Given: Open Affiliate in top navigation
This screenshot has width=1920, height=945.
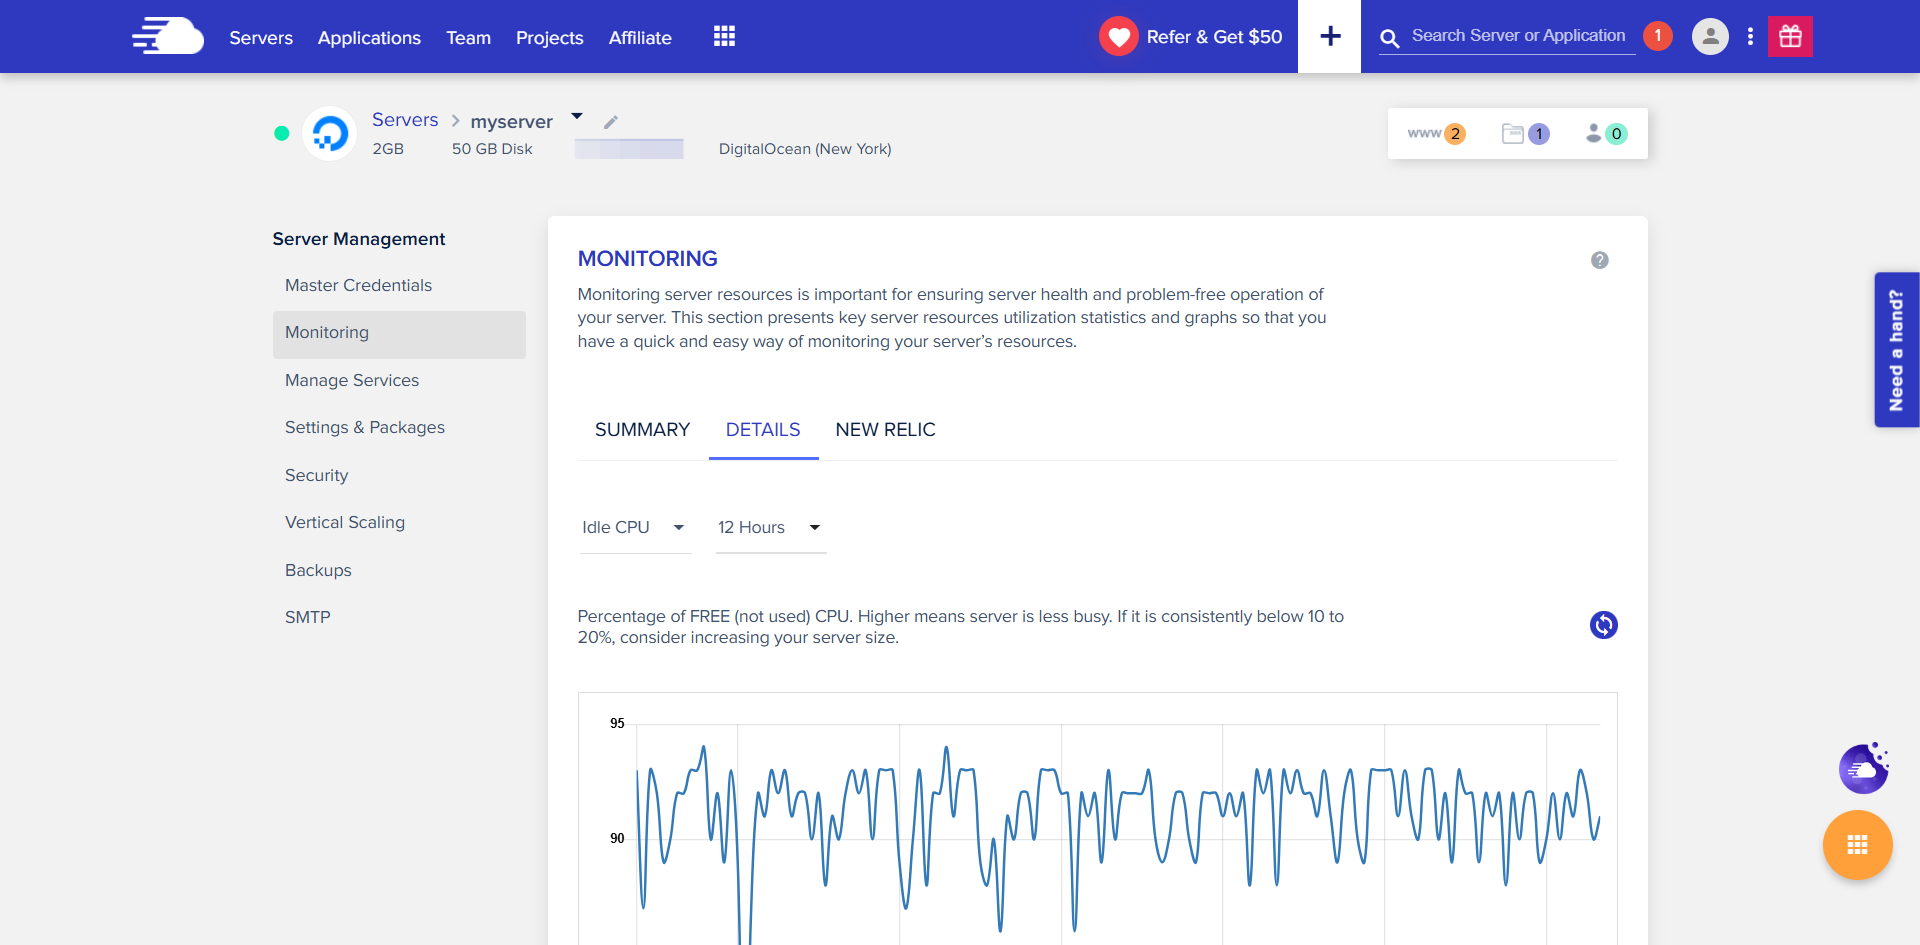Looking at the screenshot, I should tap(640, 38).
